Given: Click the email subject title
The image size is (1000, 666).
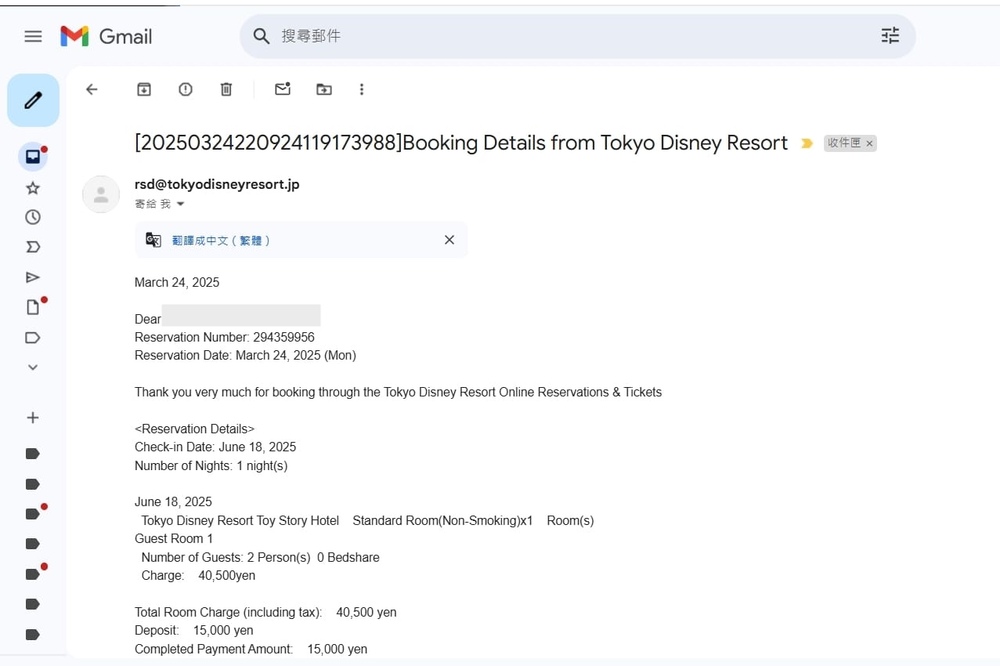Looking at the screenshot, I should (461, 143).
